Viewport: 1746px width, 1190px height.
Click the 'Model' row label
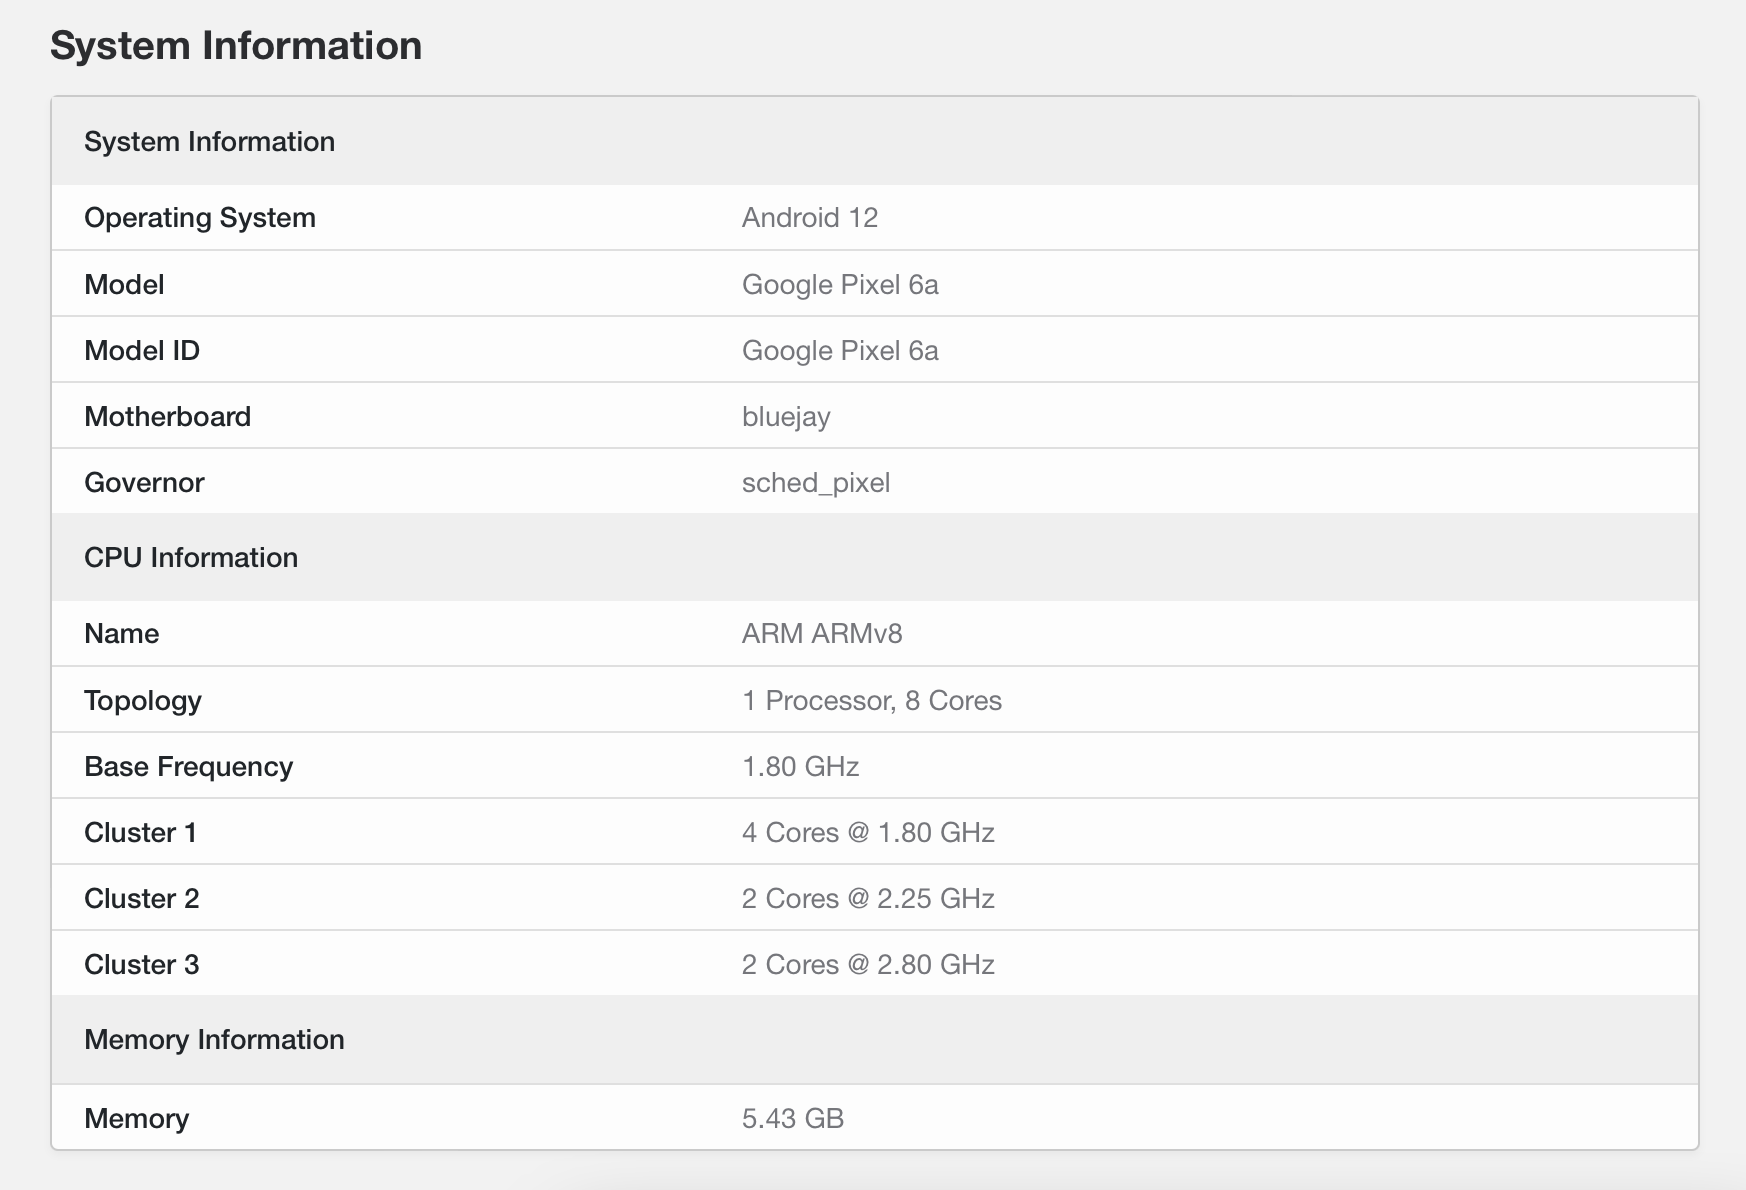(124, 285)
